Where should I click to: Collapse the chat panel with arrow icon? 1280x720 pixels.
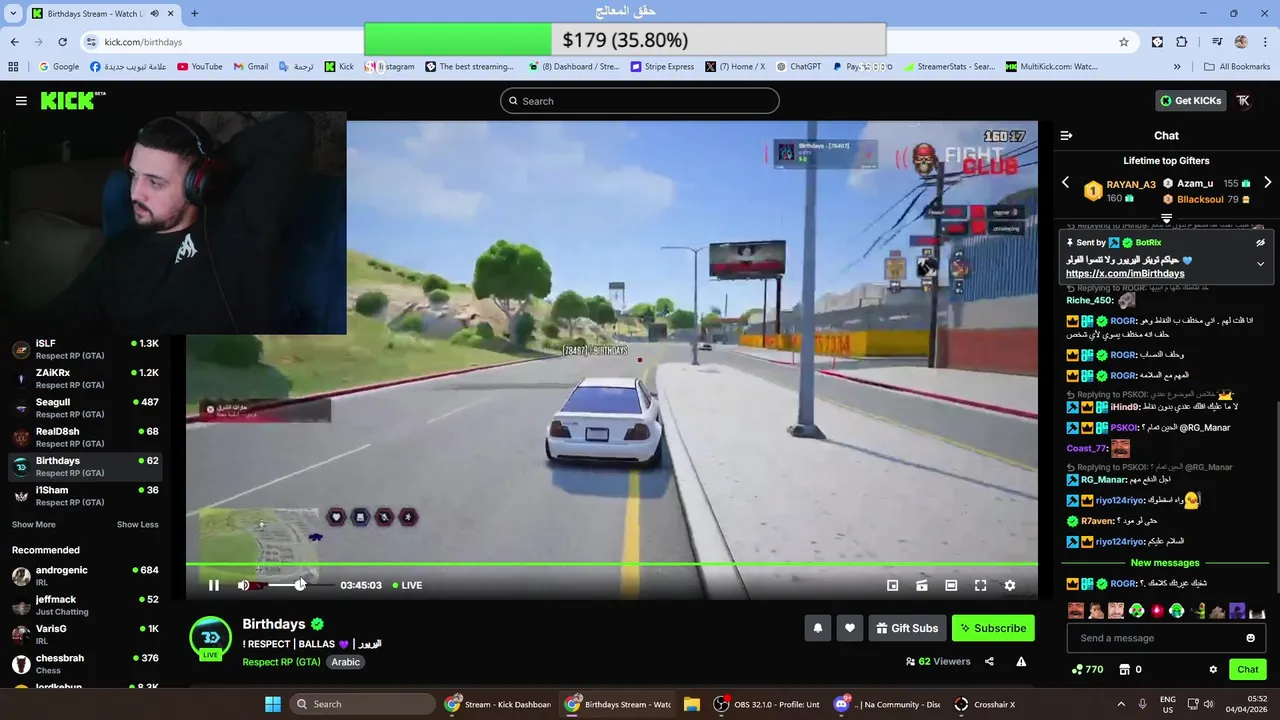click(x=1066, y=135)
